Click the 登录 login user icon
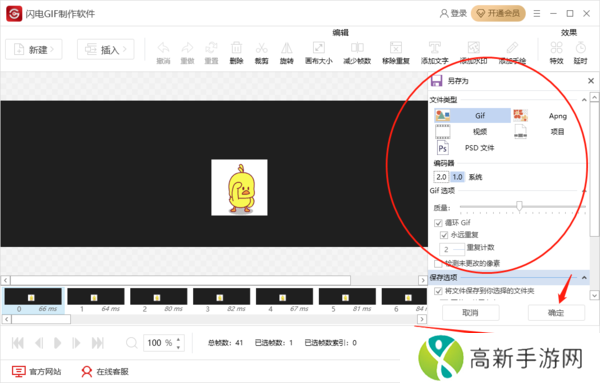 [444, 14]
